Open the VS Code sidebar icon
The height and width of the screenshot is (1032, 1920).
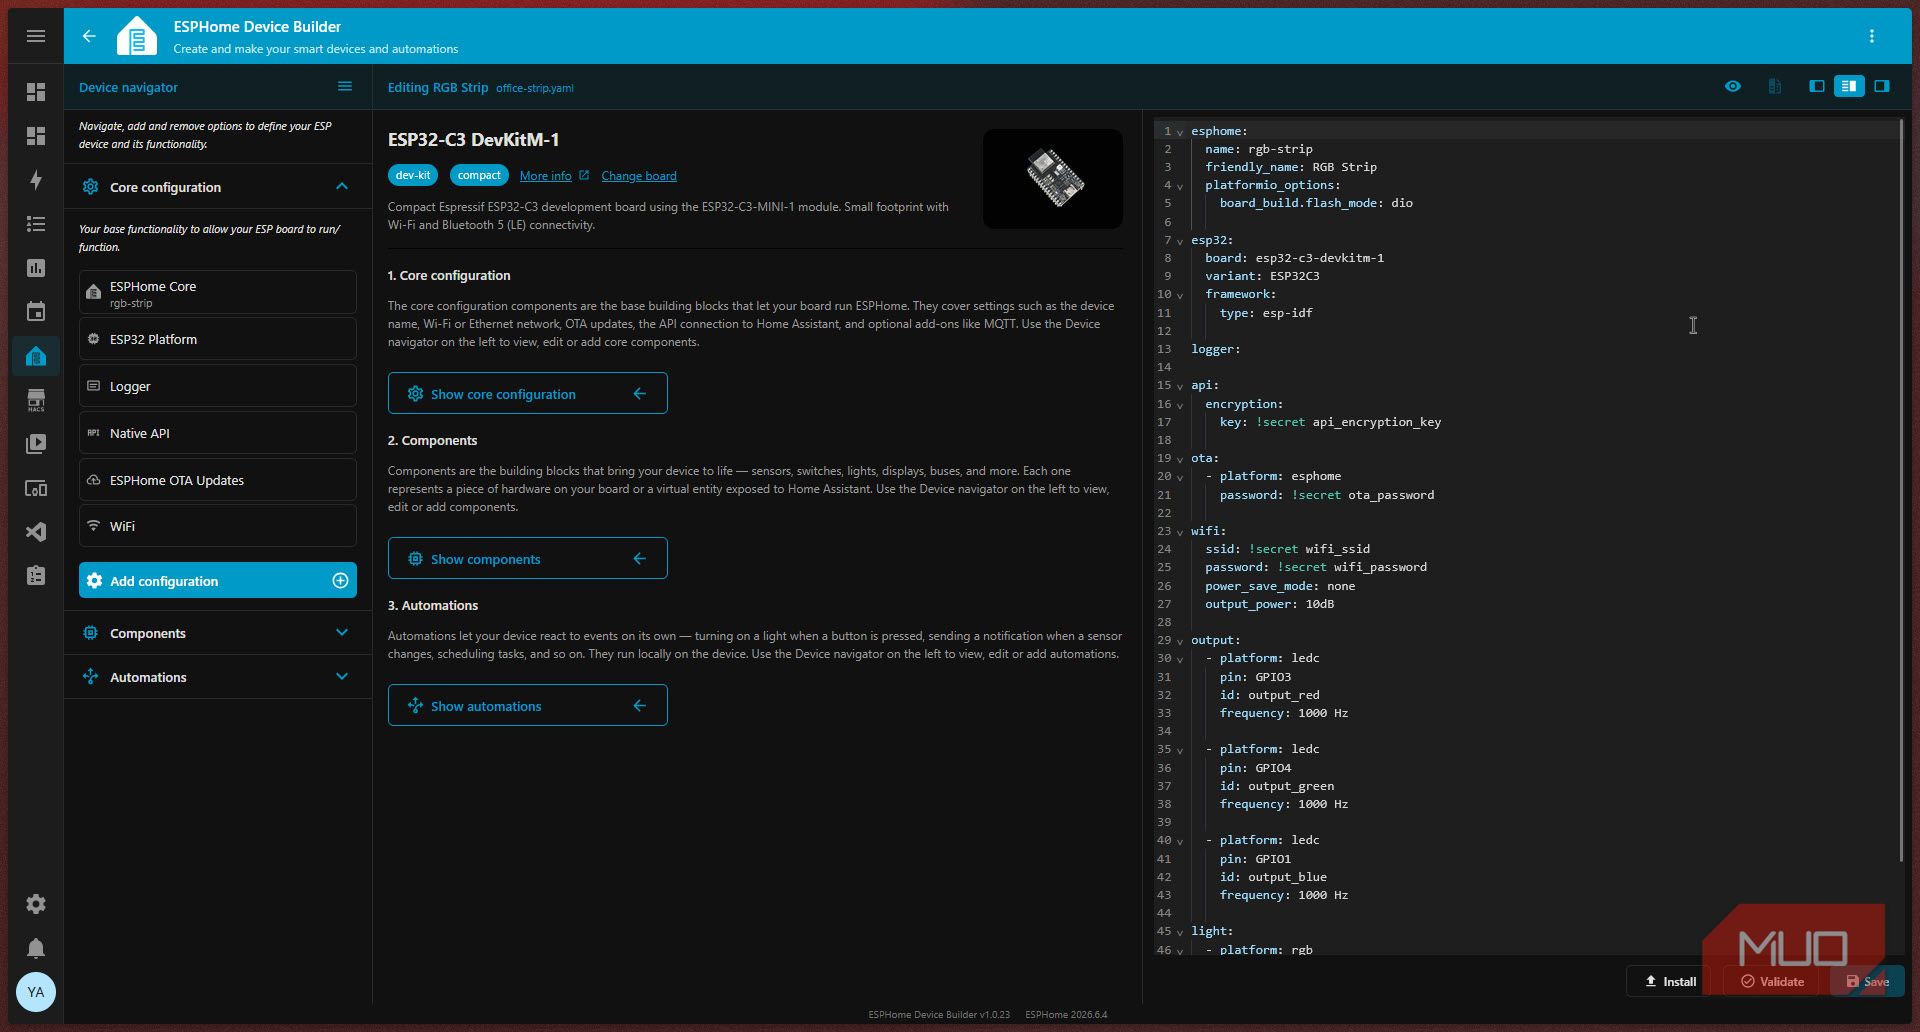point(36,532)
